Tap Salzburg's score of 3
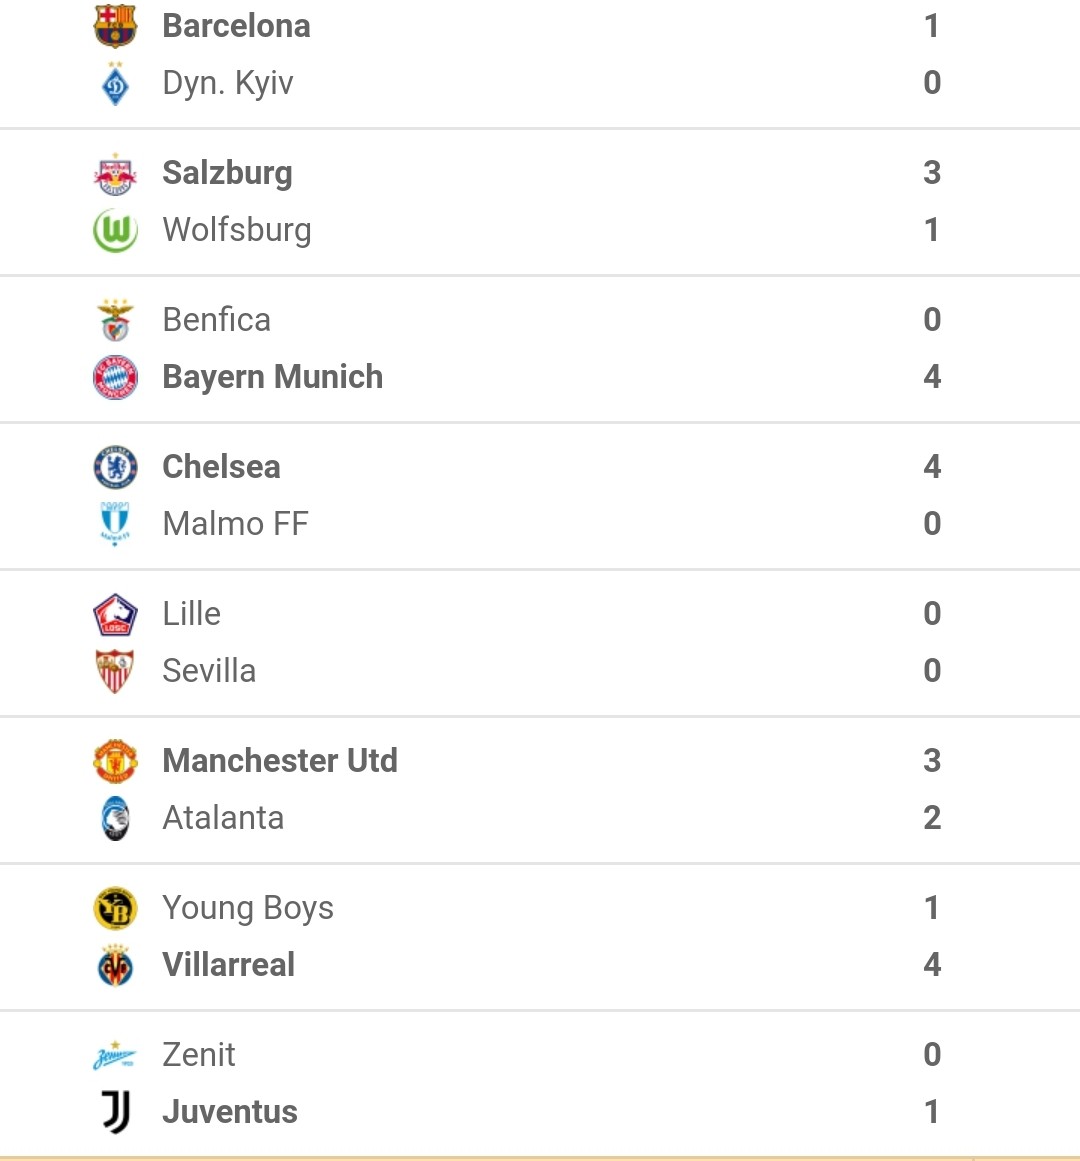Viewport: 1080px width, 1161px height. pos(932,173)
